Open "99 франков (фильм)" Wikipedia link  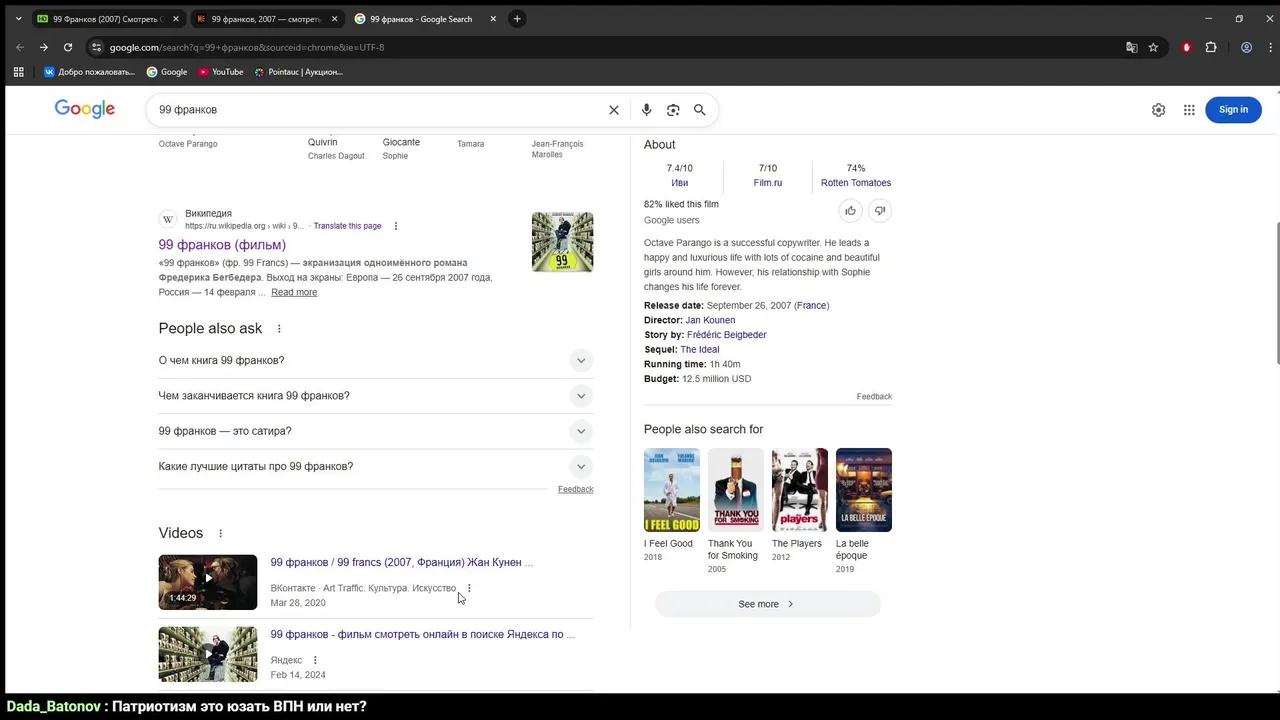222,245
